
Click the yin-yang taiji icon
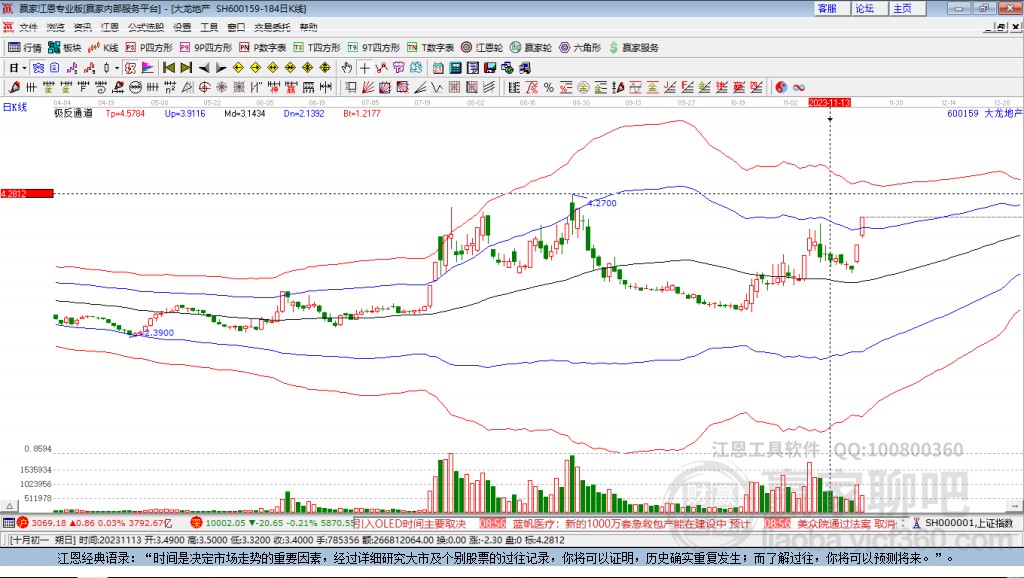pyautogui.click(x=781, y=87)
